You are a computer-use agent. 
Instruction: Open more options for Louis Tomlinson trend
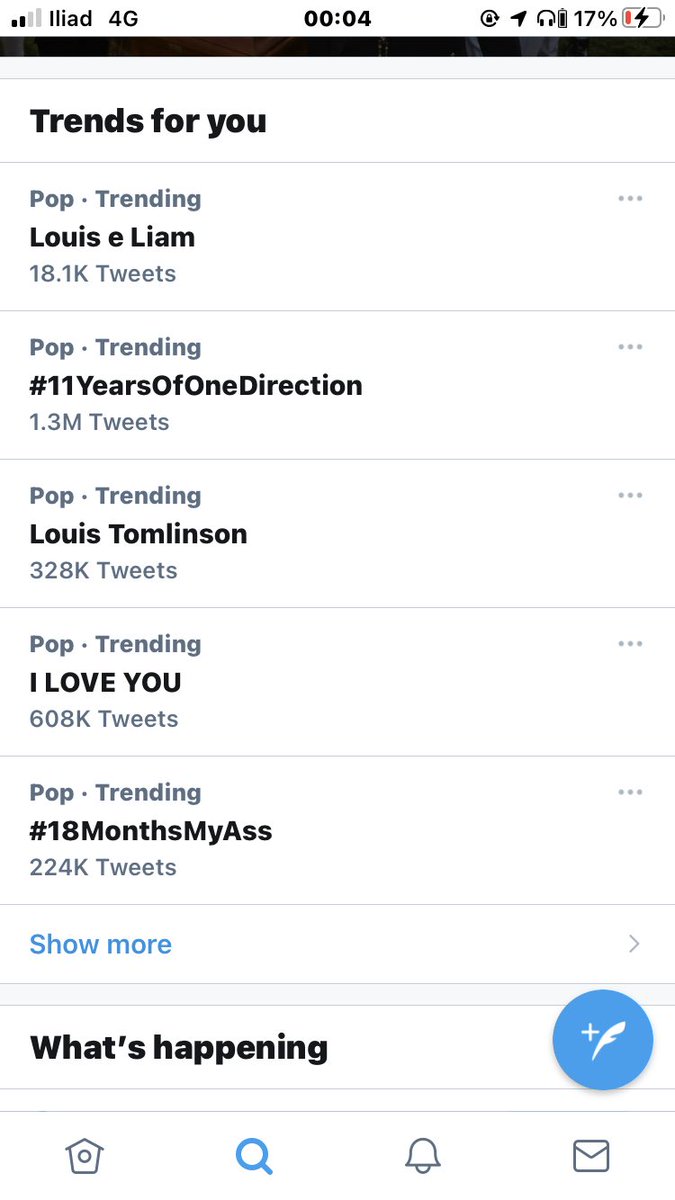pos(630,495)
